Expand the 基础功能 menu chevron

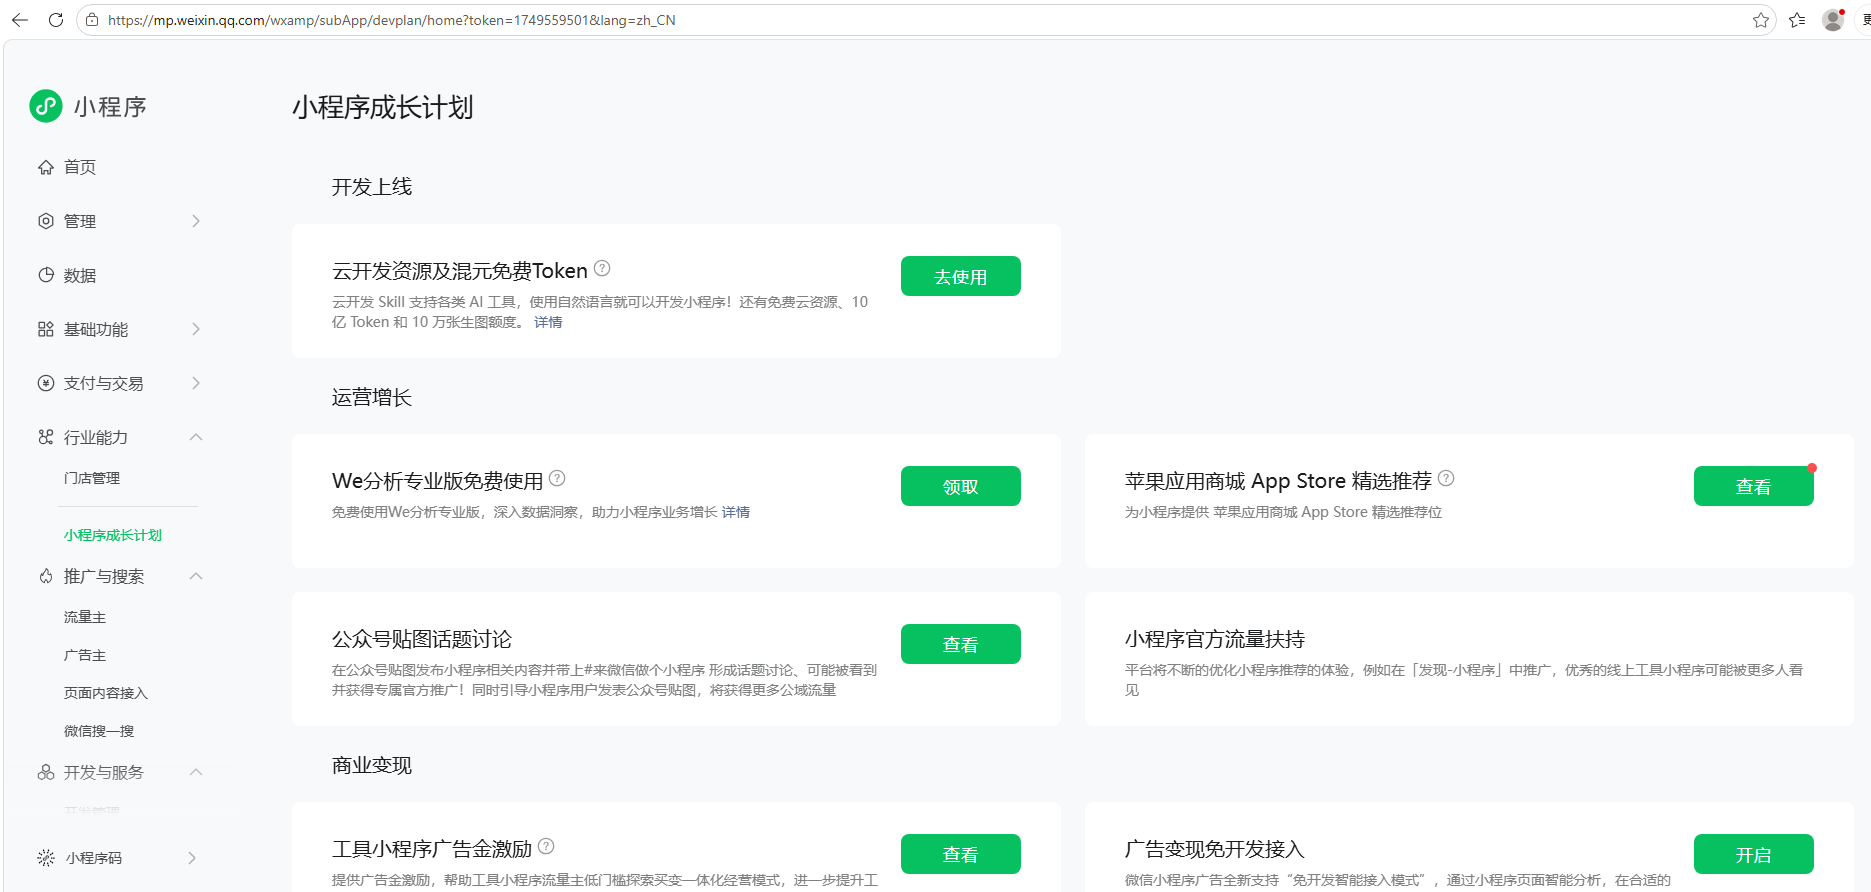coord(196,329)
